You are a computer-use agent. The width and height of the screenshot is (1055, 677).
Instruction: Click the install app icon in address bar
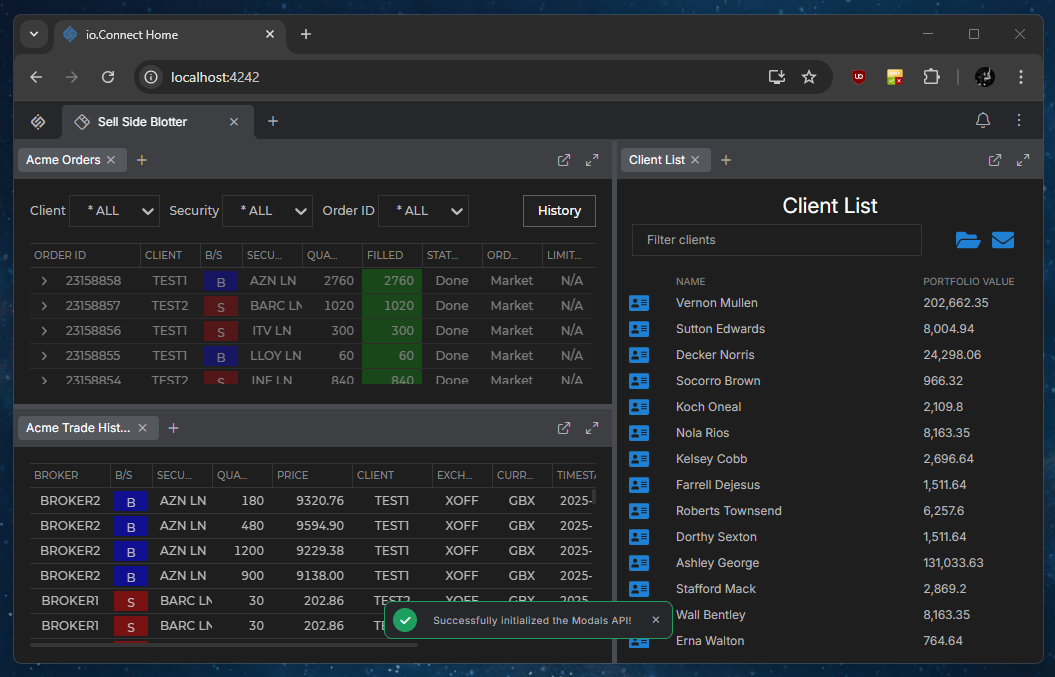[776, 77]
